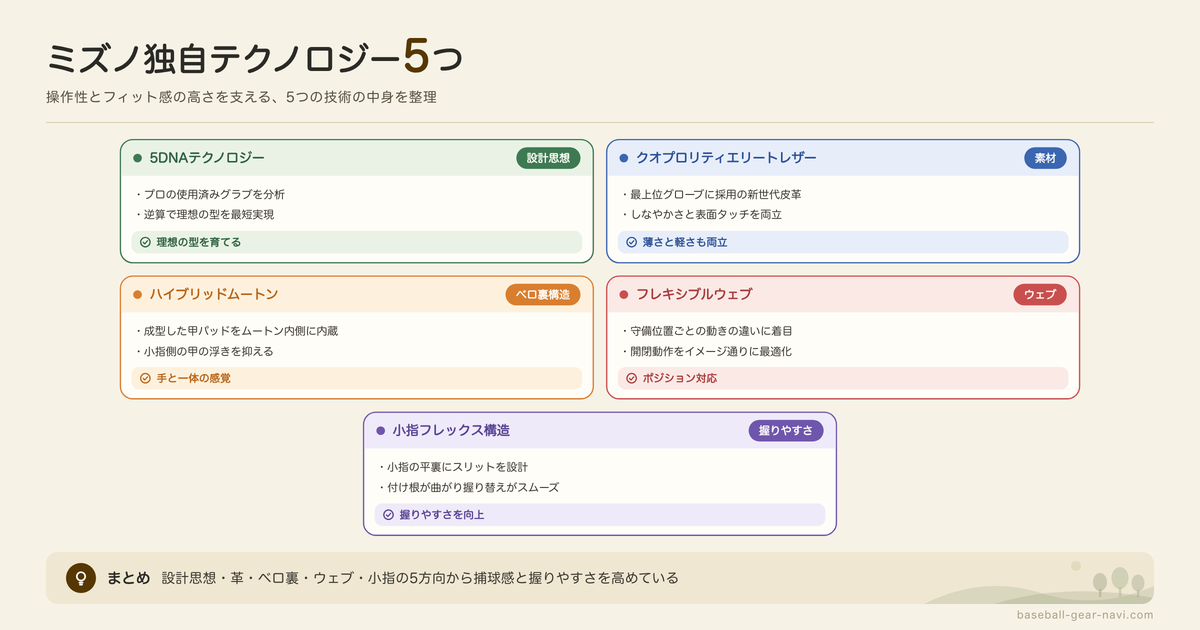Select the クオプロリティエリートレザー card heading

(726, 158)
